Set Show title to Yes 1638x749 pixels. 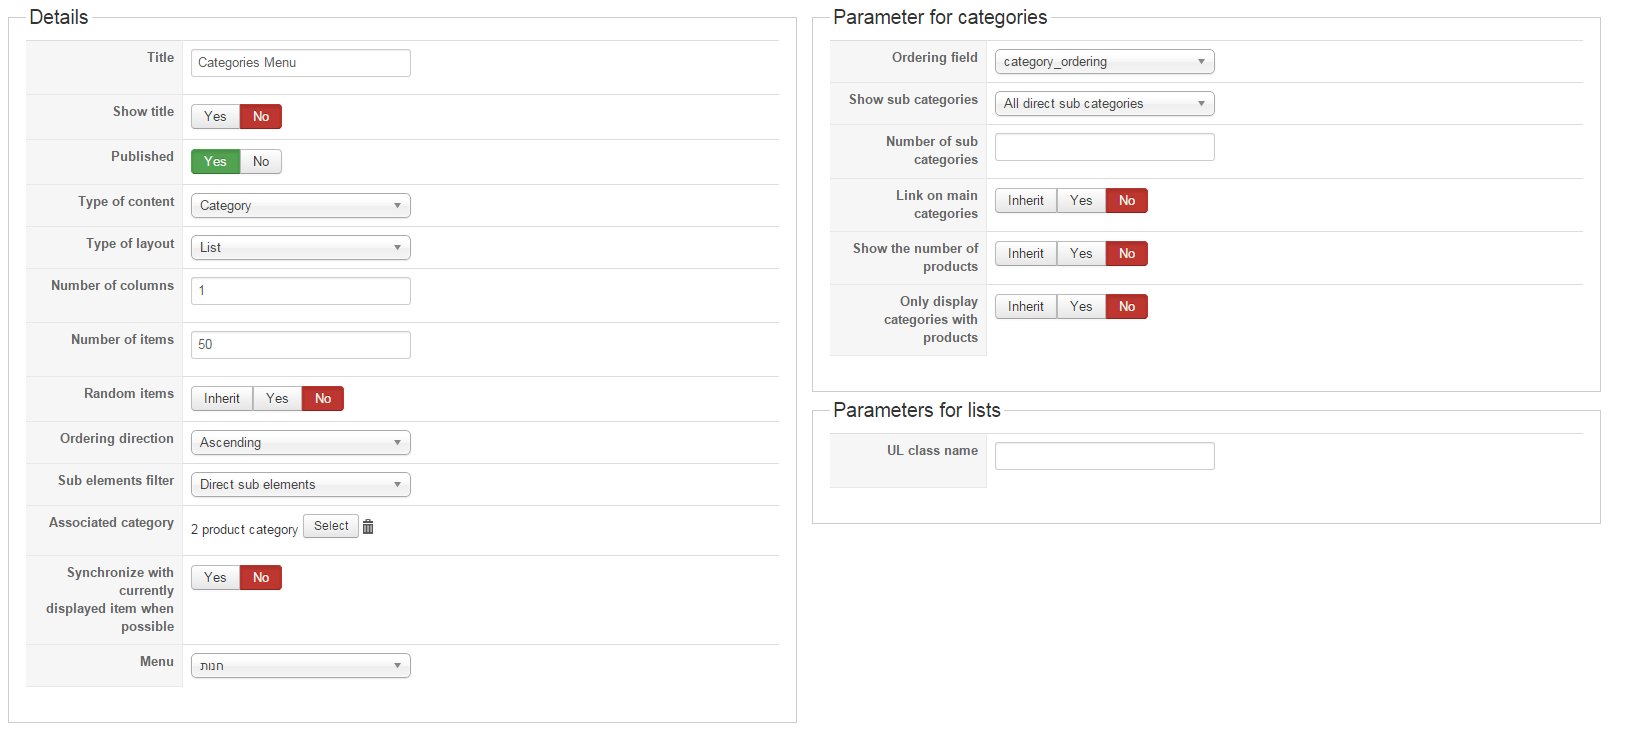215,117
